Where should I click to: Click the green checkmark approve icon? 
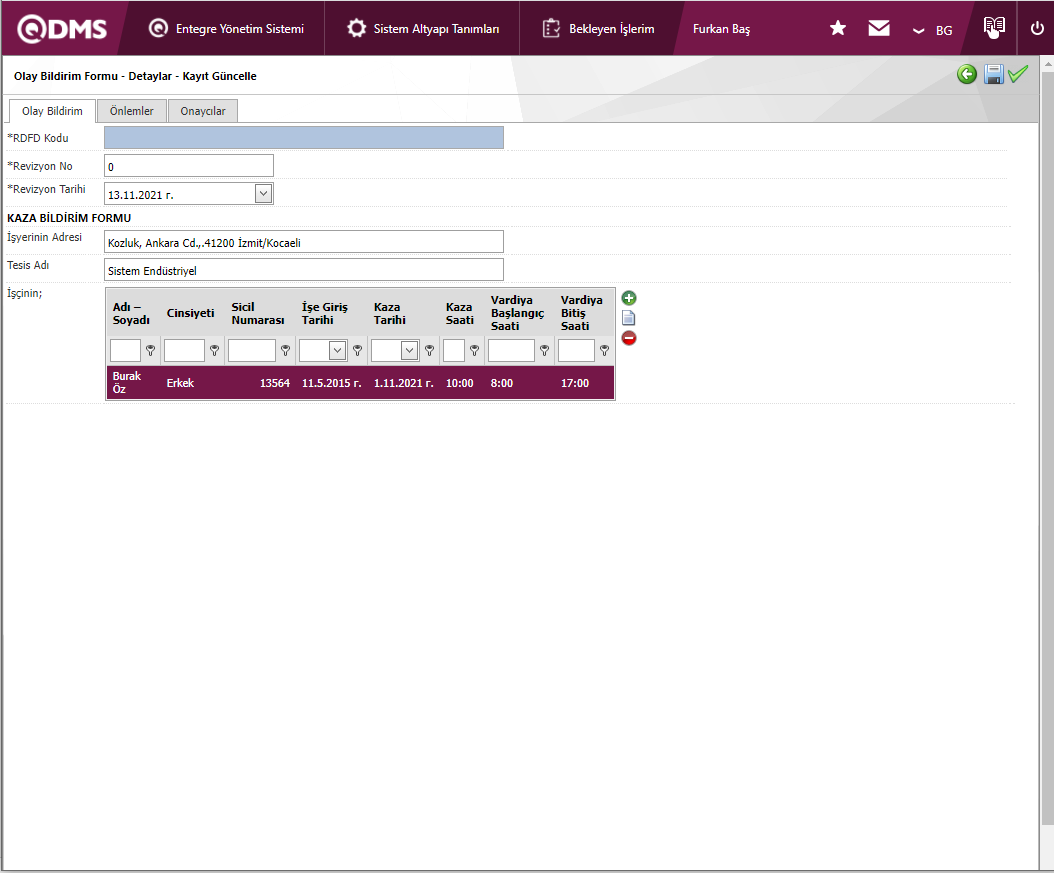(x=1018, y=73)
